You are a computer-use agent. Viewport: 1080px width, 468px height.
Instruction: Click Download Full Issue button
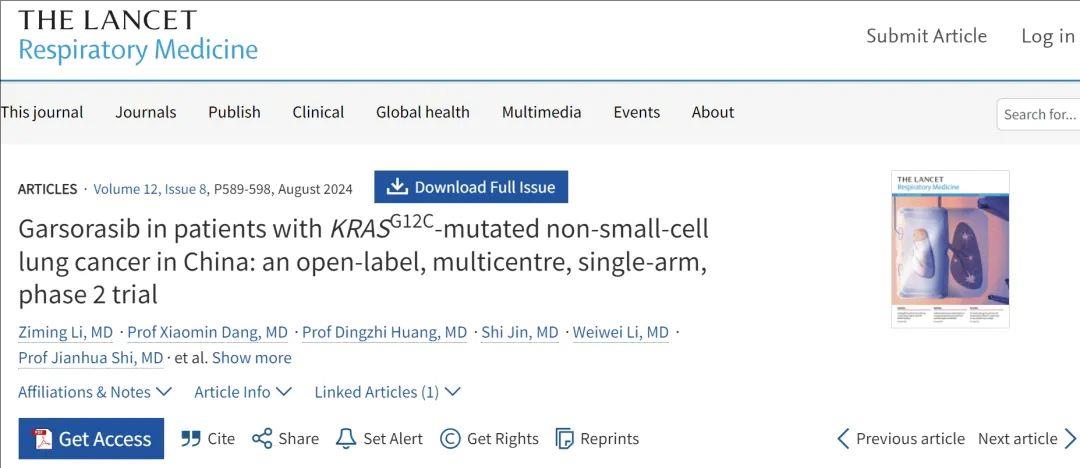tap(471, 187)
